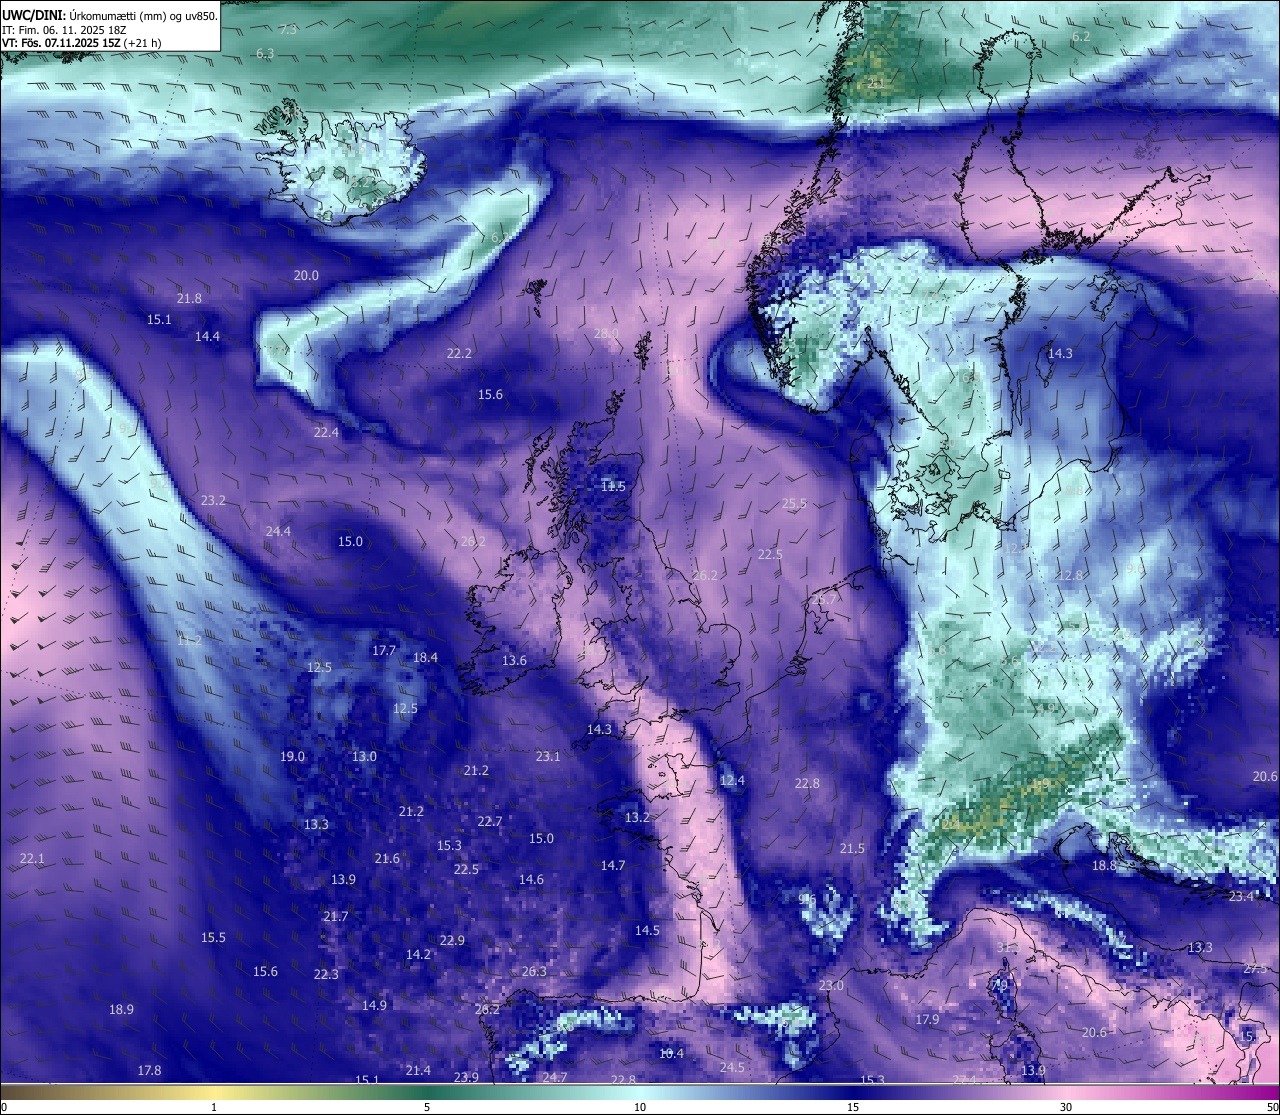Click the 23.9 value label
This screenshot has width=1280, height=1115.
[x=466, y=1077]
